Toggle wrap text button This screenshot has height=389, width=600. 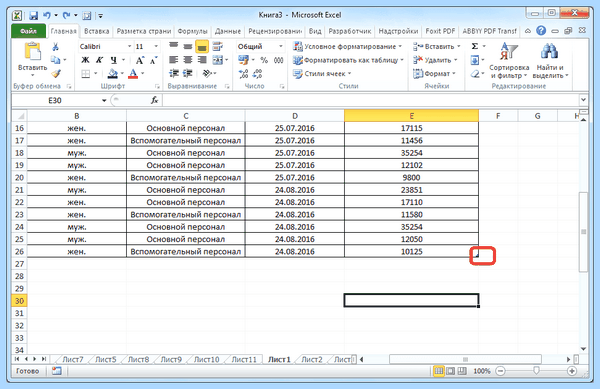click(x=217, y=46)
